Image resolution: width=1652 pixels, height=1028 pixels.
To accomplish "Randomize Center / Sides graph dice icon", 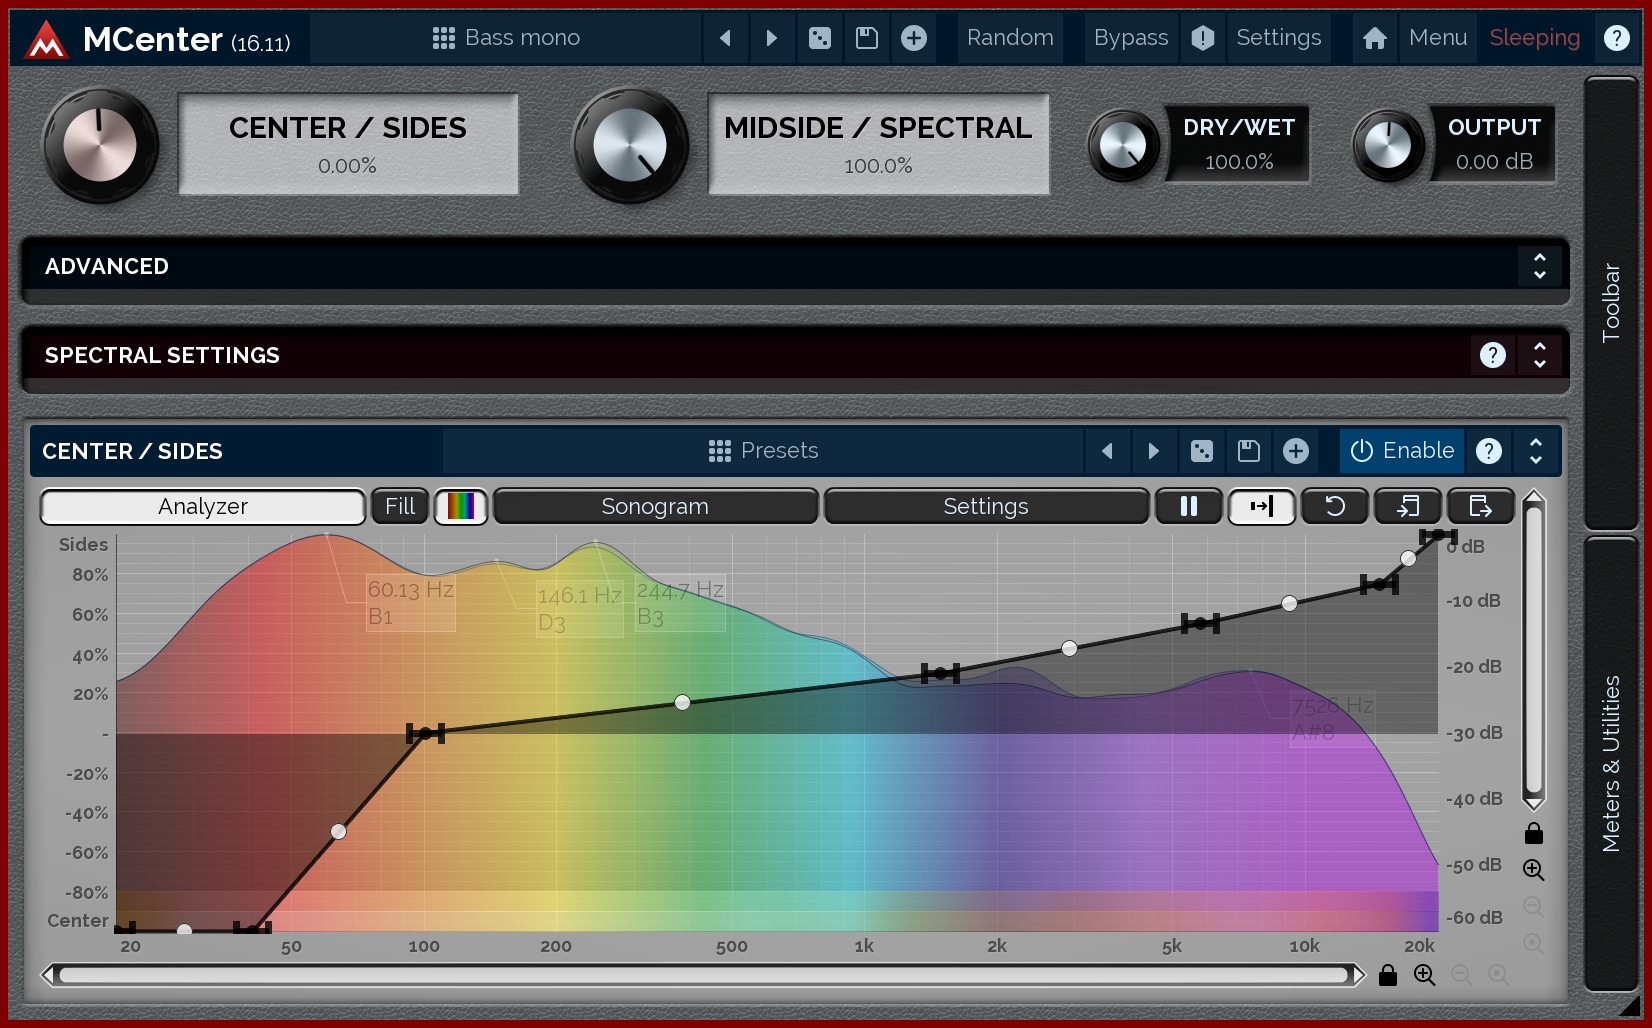I will coord(1201,451).
